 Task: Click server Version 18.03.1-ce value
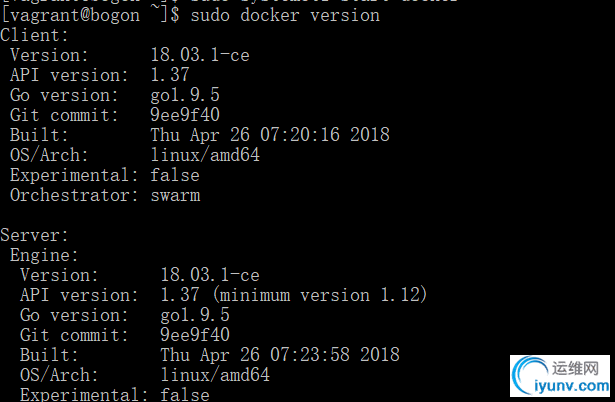(x=210, y=275)
